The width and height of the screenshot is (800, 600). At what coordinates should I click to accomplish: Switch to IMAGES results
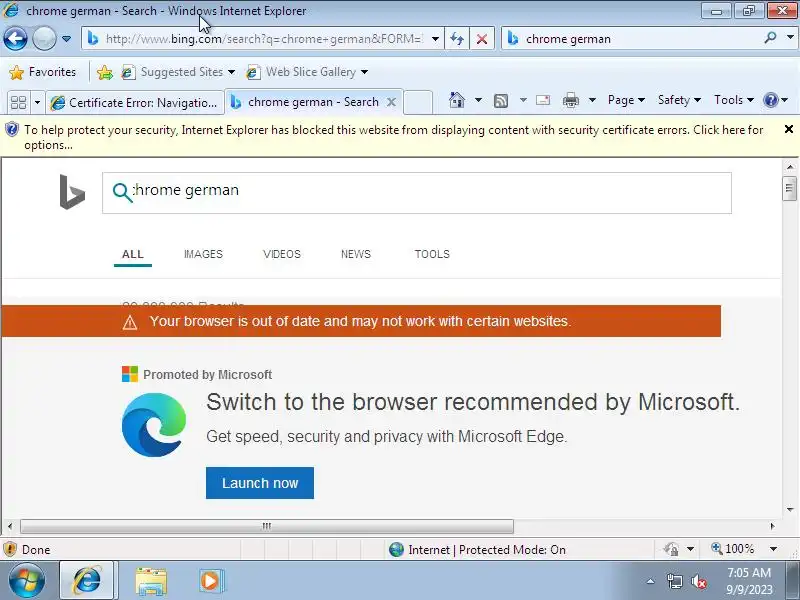tap(203, 254)
